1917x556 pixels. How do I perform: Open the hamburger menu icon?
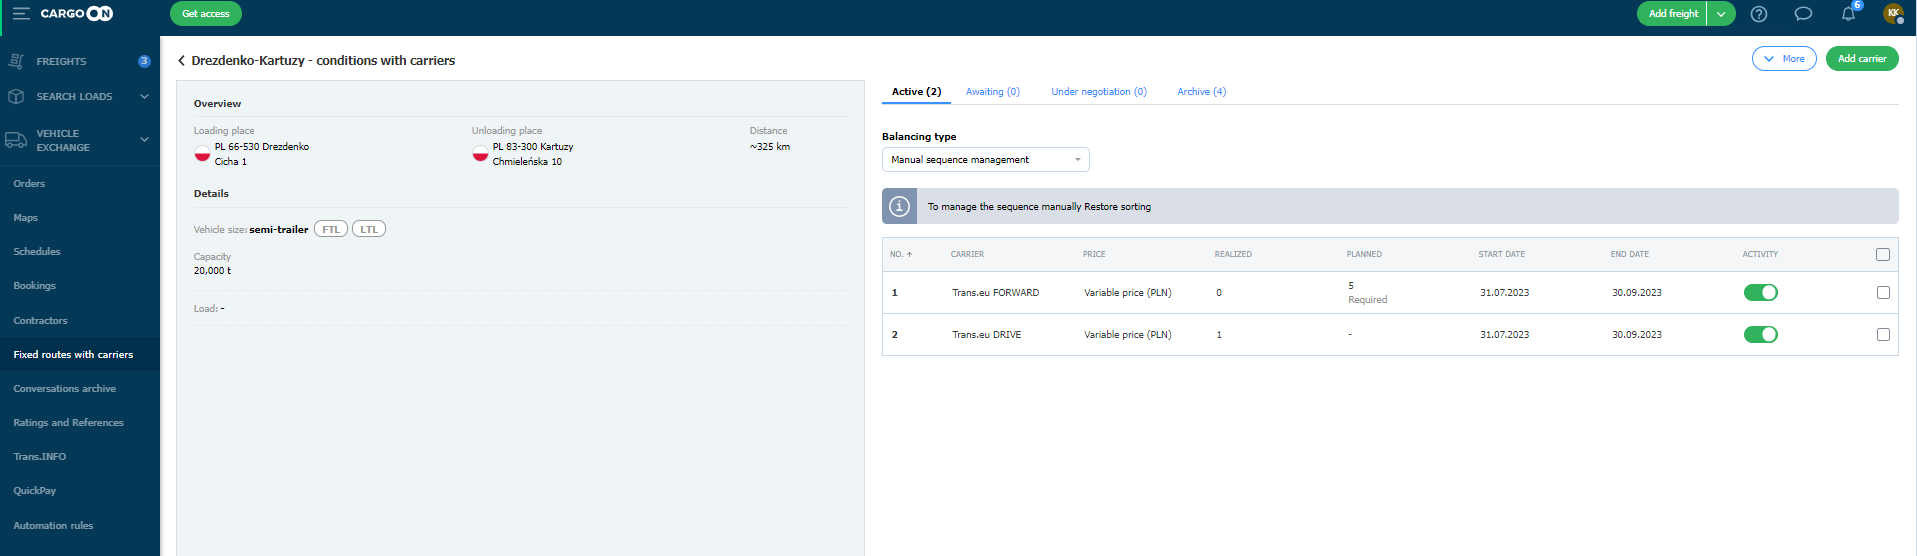pos(20,14)
